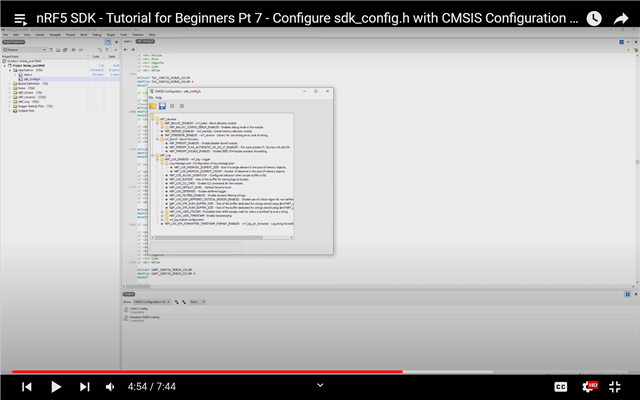Open the YouTube playlist menu icon
This screenshot has width=640, height=400.
[20, 18]
